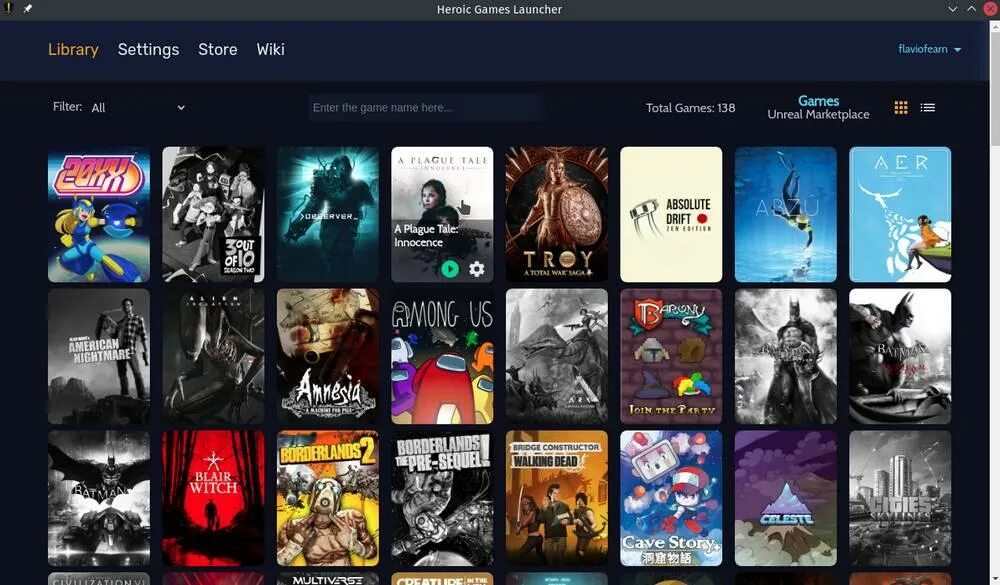This screenshot has width=1000, height=585.
Task: Open the Among Us game cover
Action: point(441,356)
